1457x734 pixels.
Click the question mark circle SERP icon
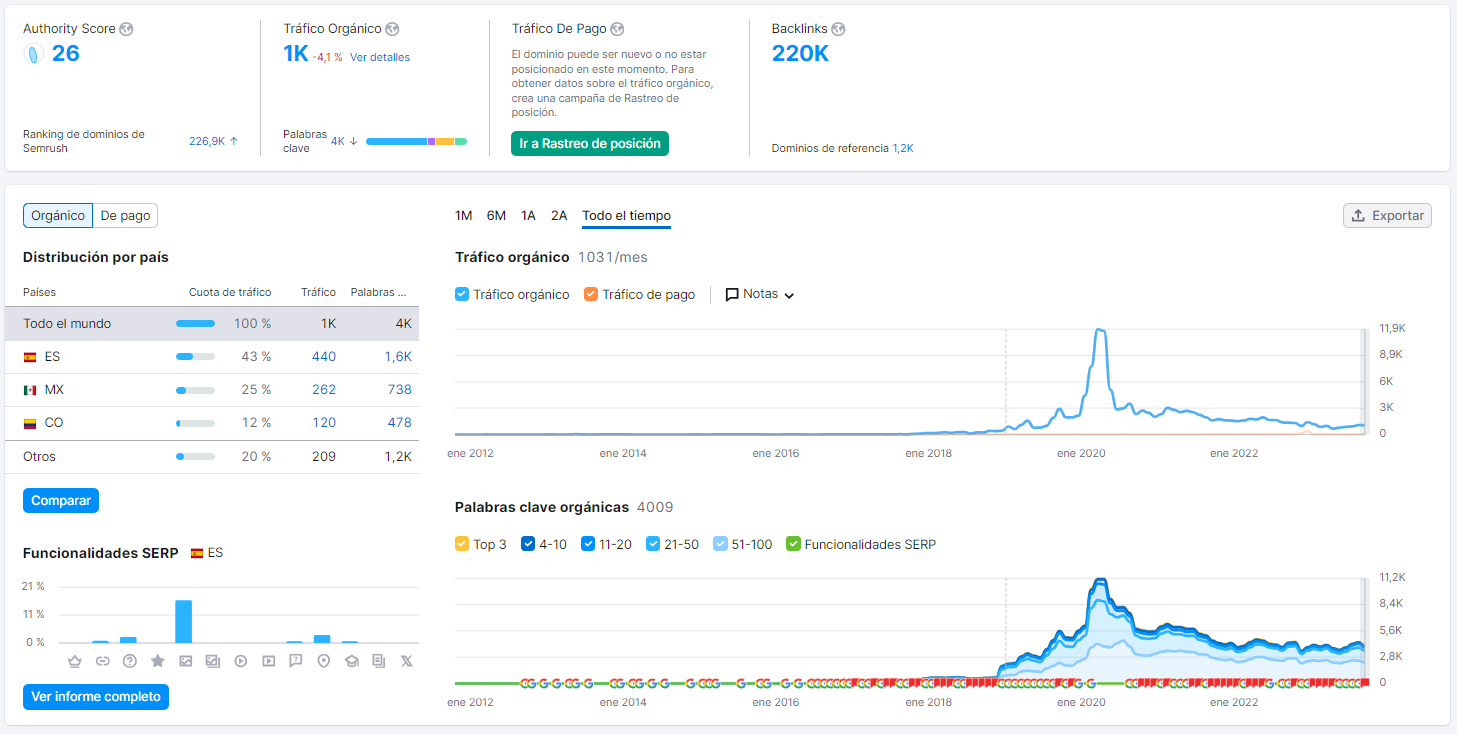pyautogui.click(x=129, y=661)
